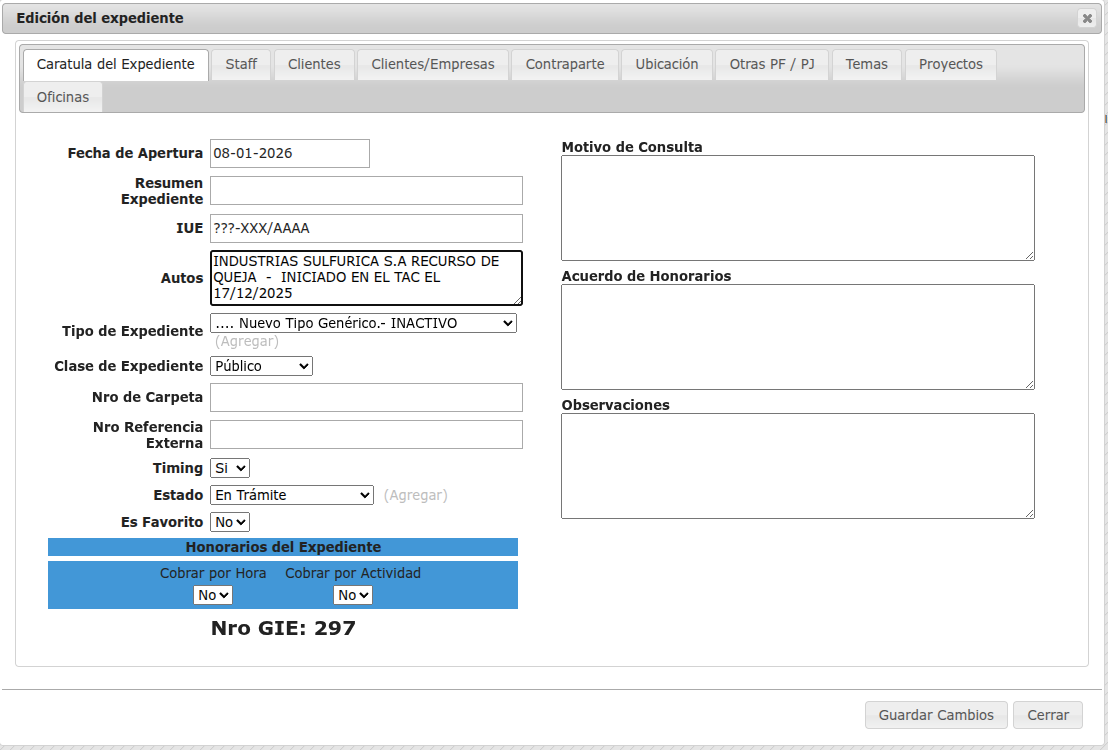Click Agregar link beside Estado

point(415,495)
